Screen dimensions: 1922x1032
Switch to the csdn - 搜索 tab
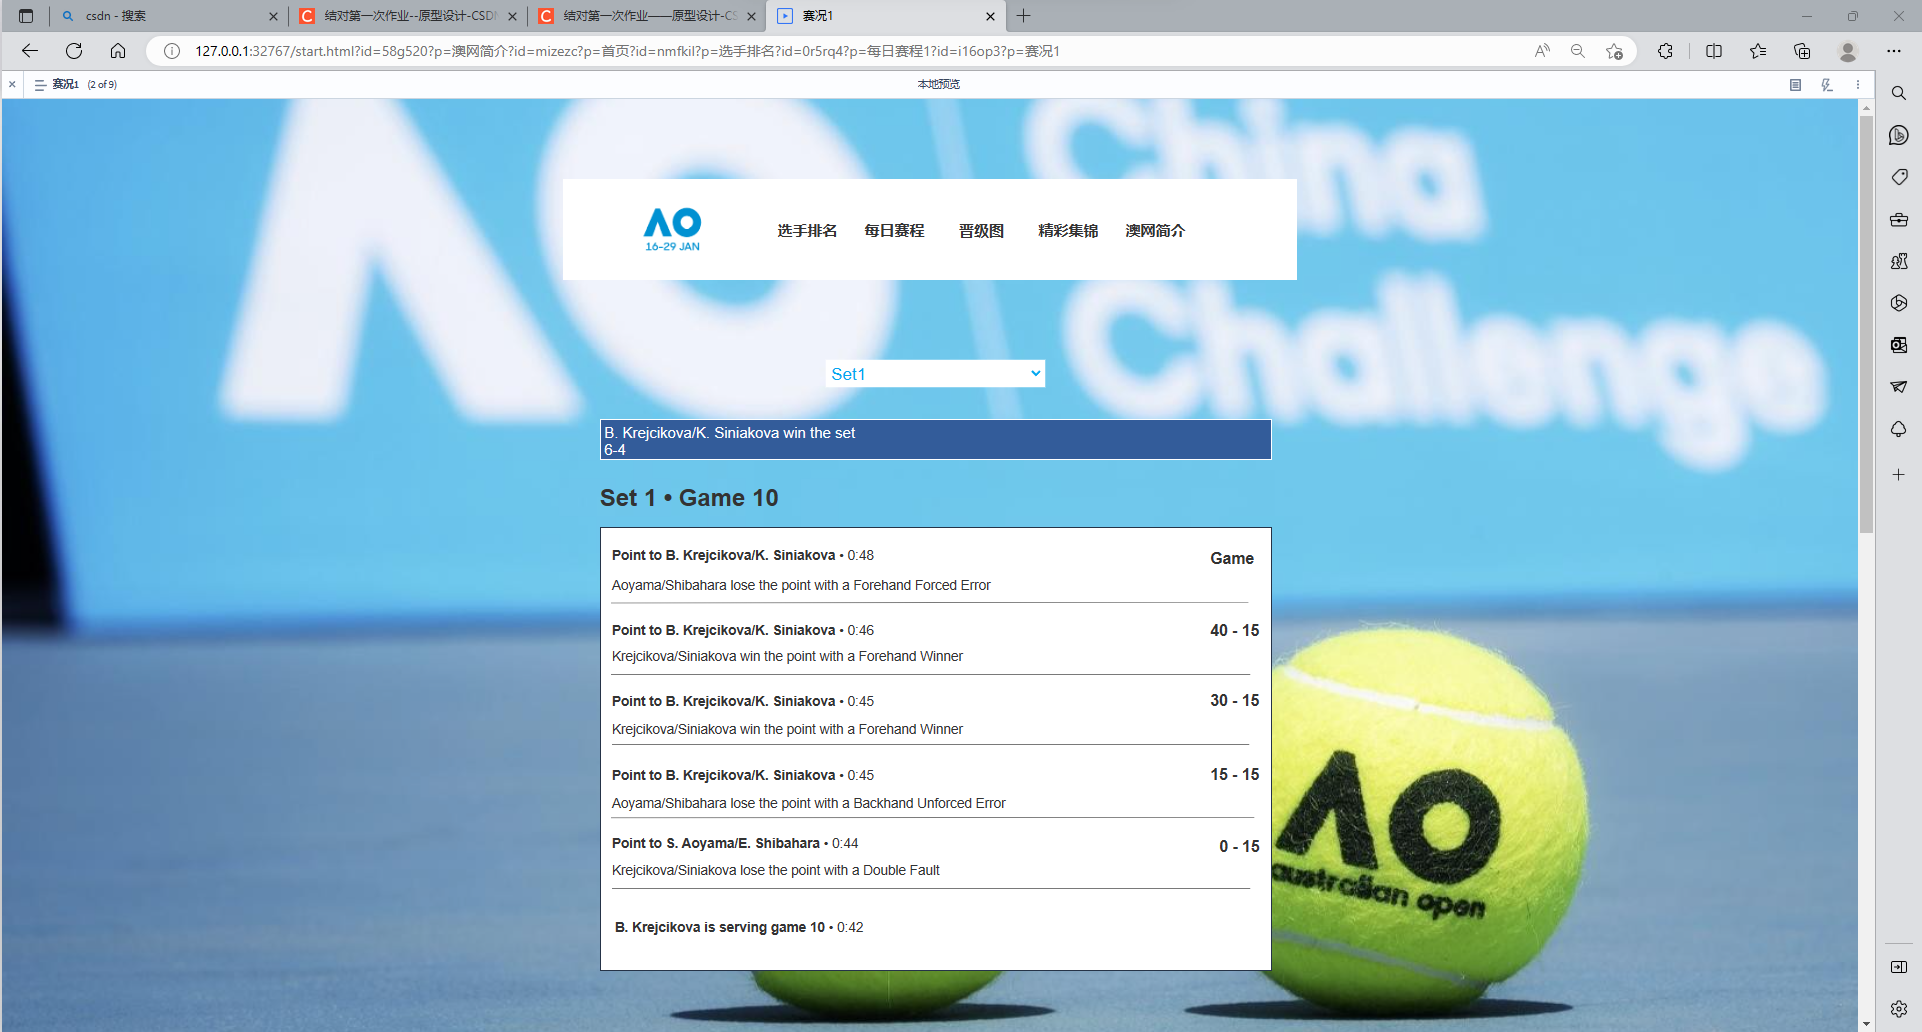click(166, 16)
